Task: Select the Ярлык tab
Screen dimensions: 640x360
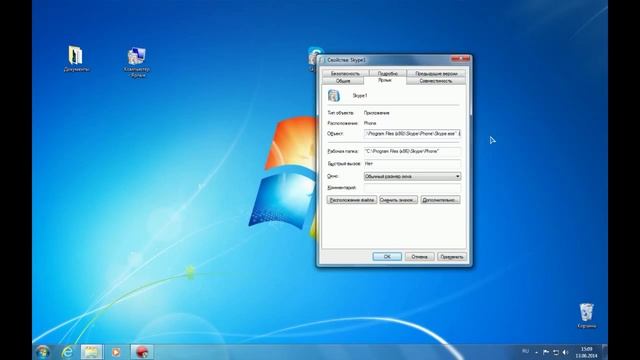Action: (x=384, y=80)
